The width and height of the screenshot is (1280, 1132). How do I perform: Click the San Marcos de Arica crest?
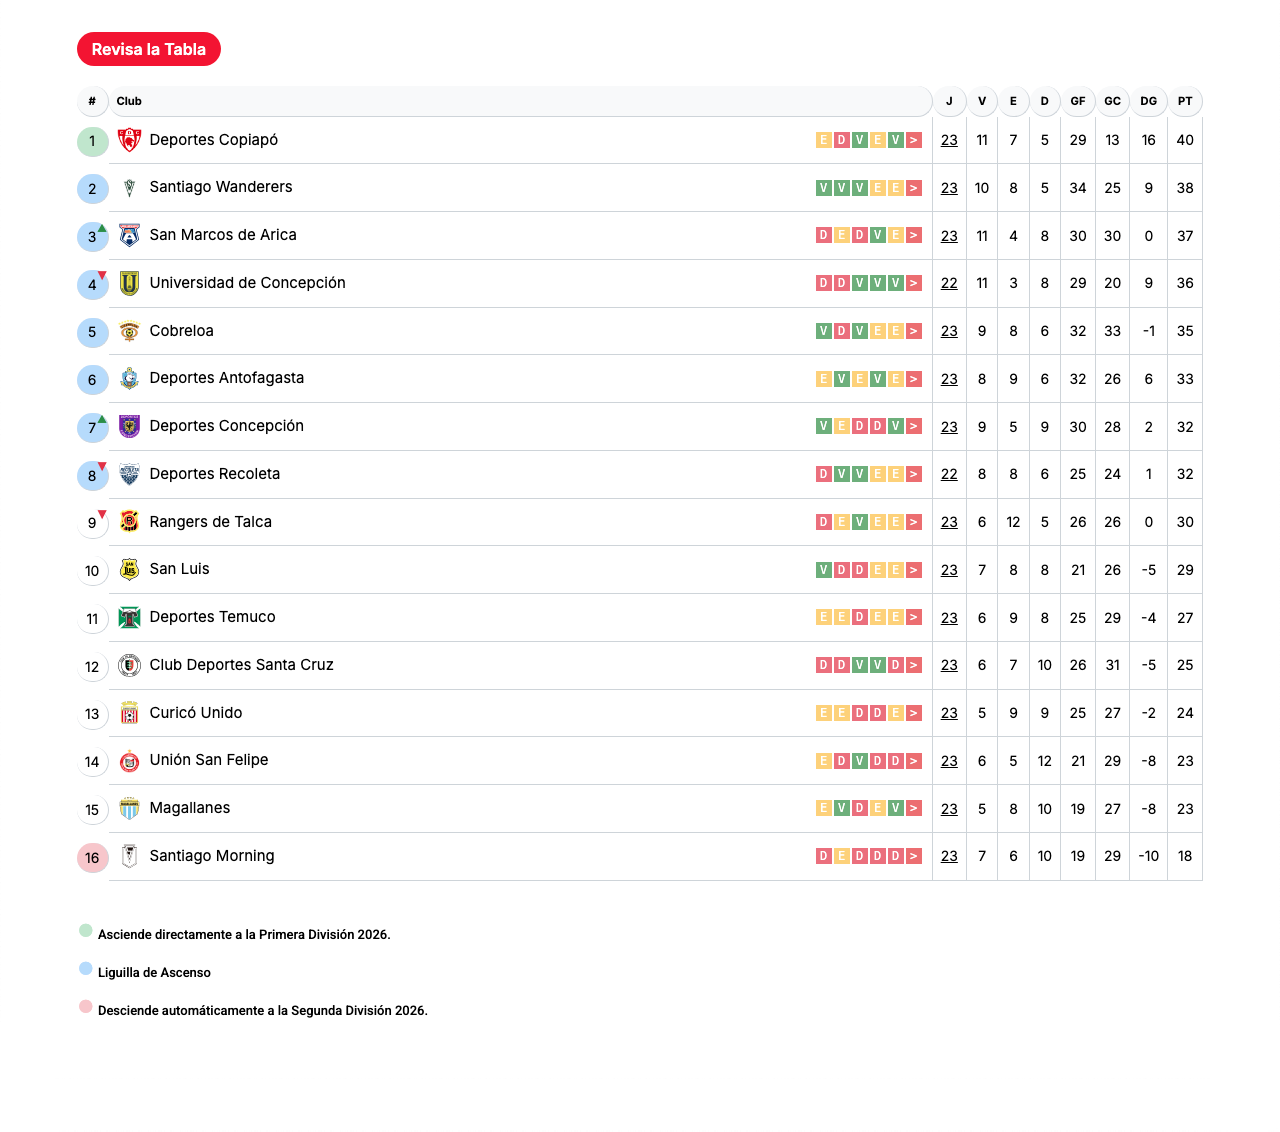click(129, 235)
